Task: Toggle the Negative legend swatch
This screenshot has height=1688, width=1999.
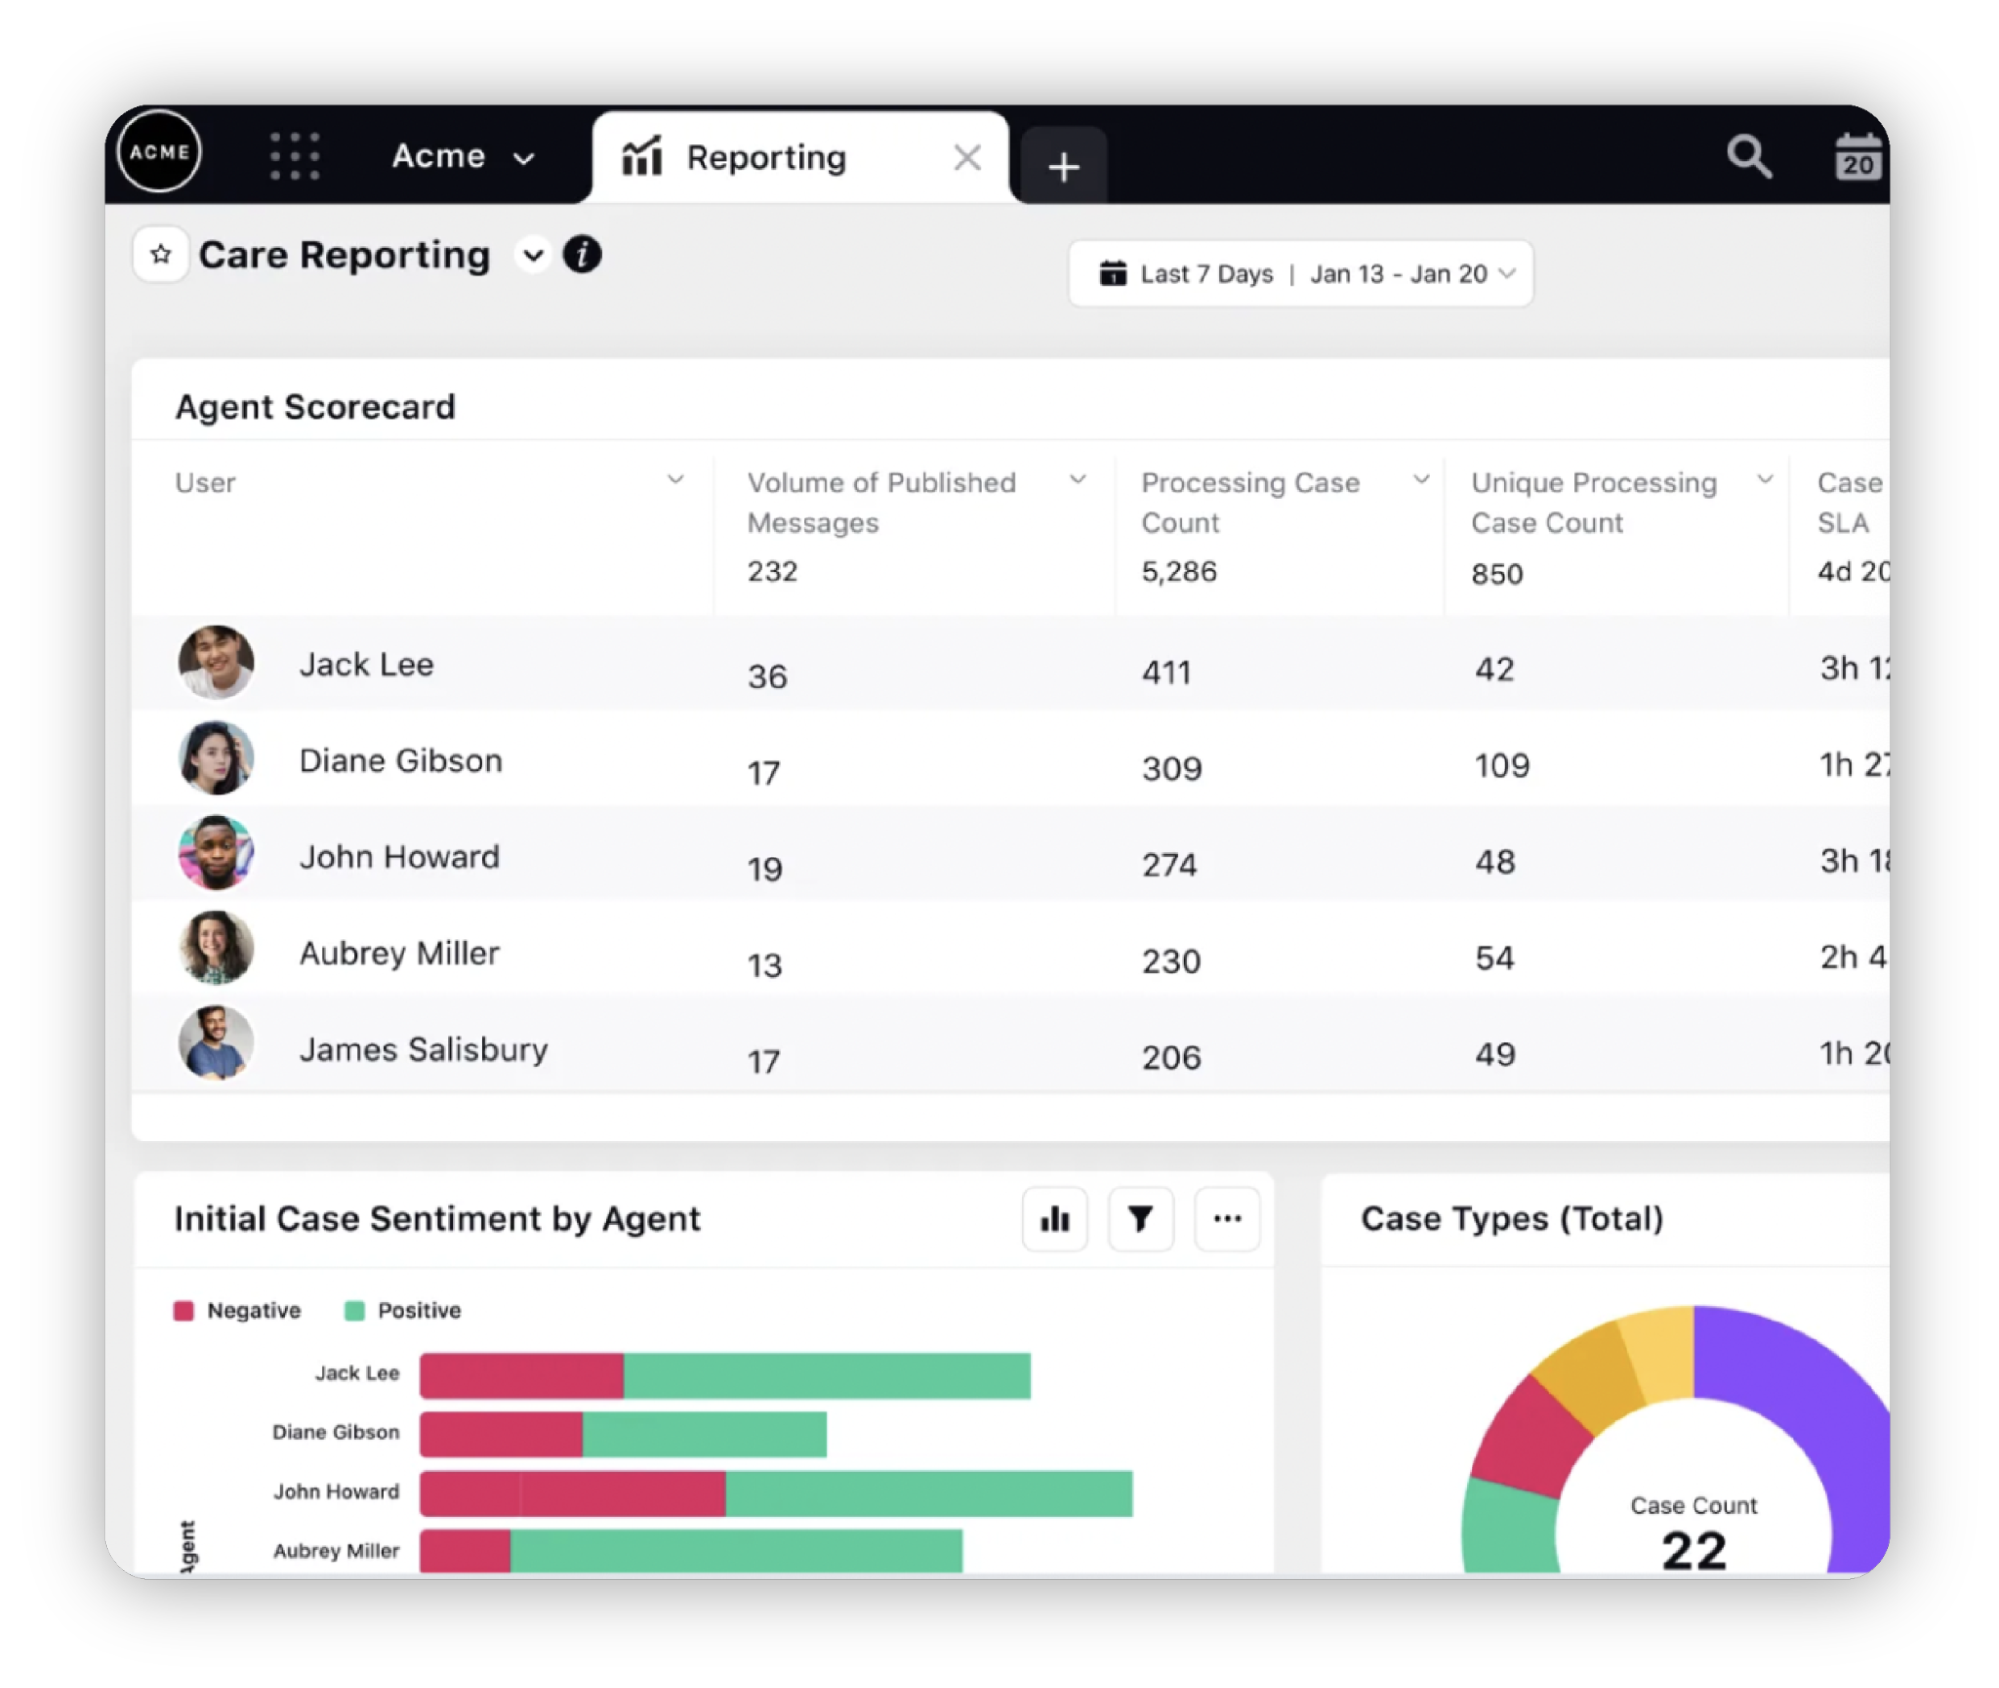Action: coord(183,1311)
